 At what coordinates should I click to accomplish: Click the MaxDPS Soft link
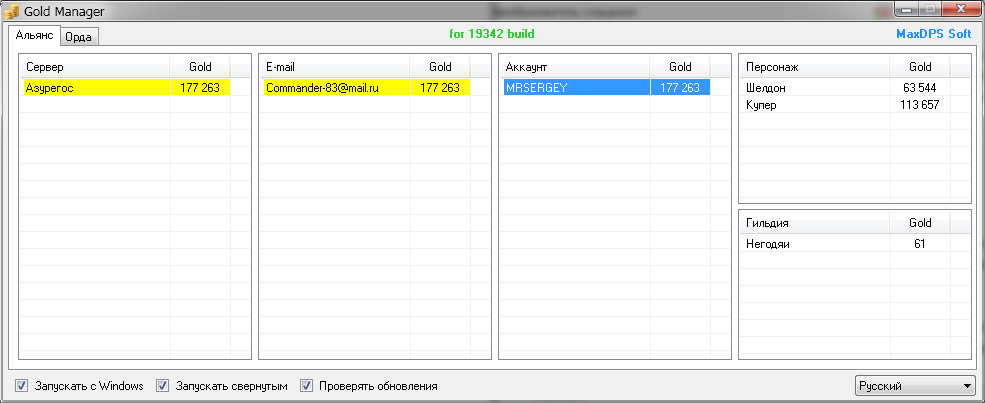coord(935,33)
